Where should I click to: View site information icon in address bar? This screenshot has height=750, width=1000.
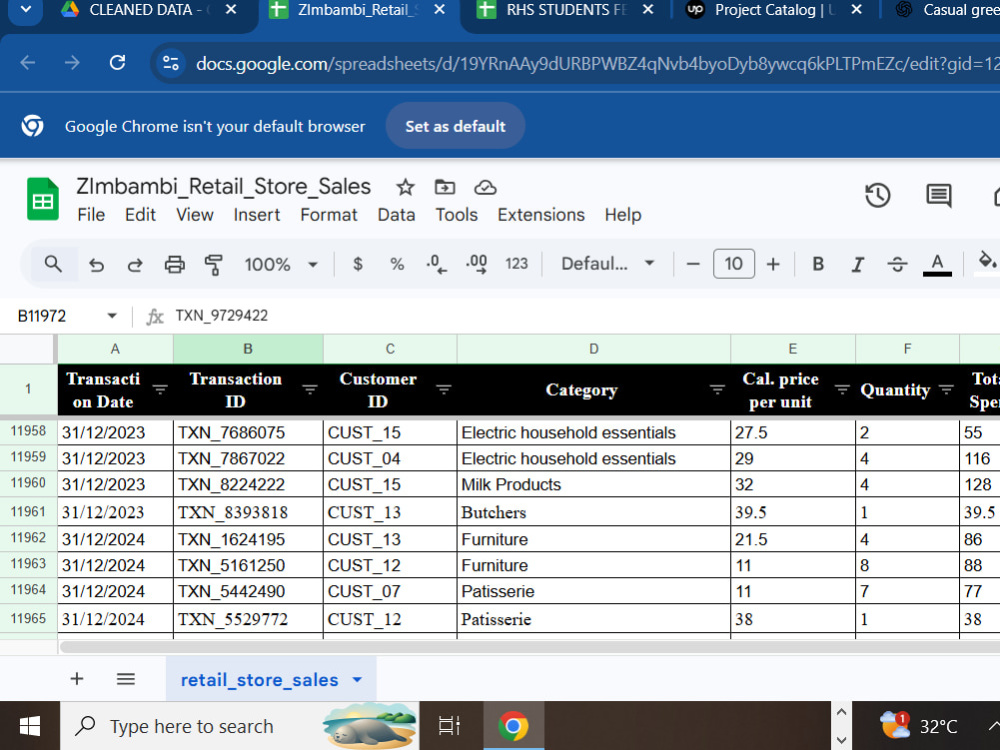click(x=171, y=63)
